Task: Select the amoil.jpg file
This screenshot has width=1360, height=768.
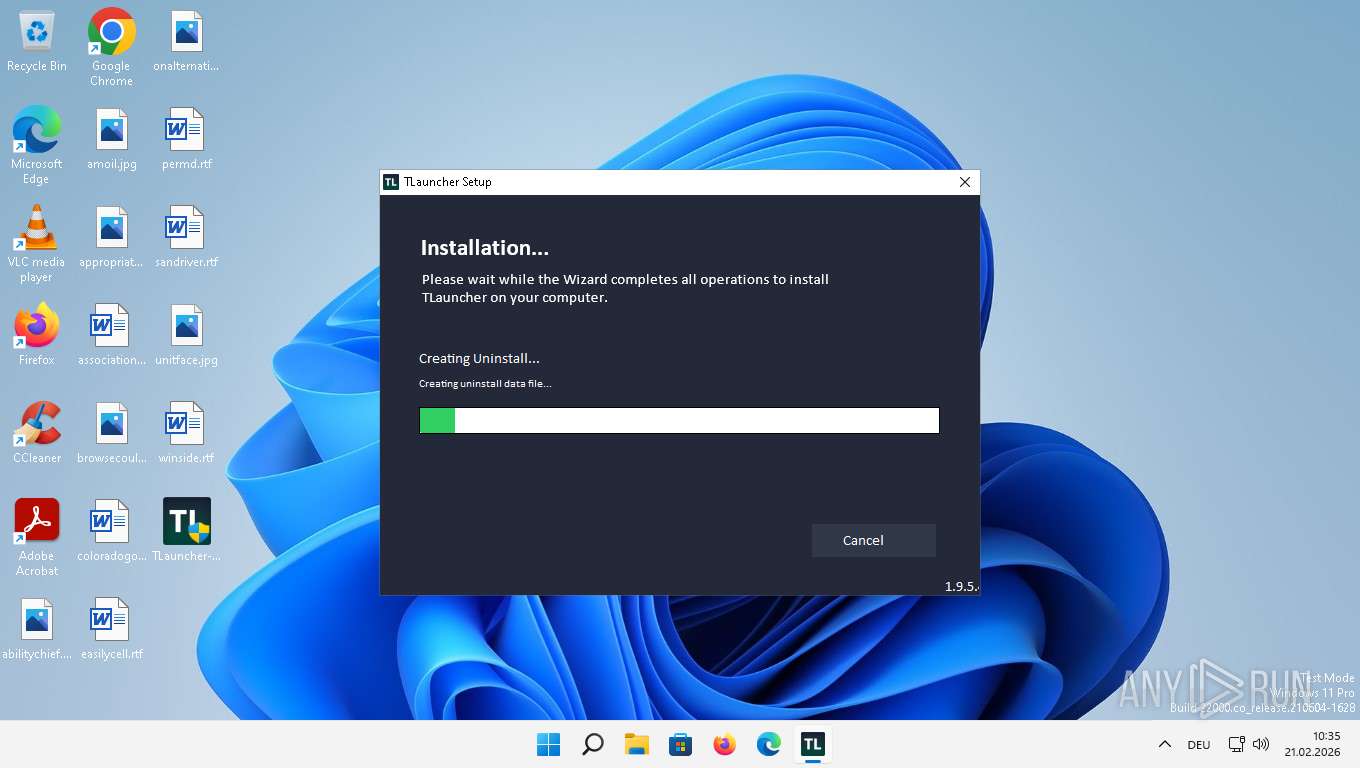Action: pos(112,140)
